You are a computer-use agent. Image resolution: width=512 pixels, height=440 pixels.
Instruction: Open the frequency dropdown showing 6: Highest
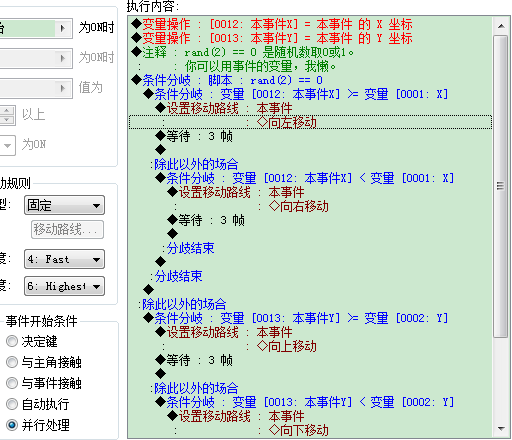(64, 286)
